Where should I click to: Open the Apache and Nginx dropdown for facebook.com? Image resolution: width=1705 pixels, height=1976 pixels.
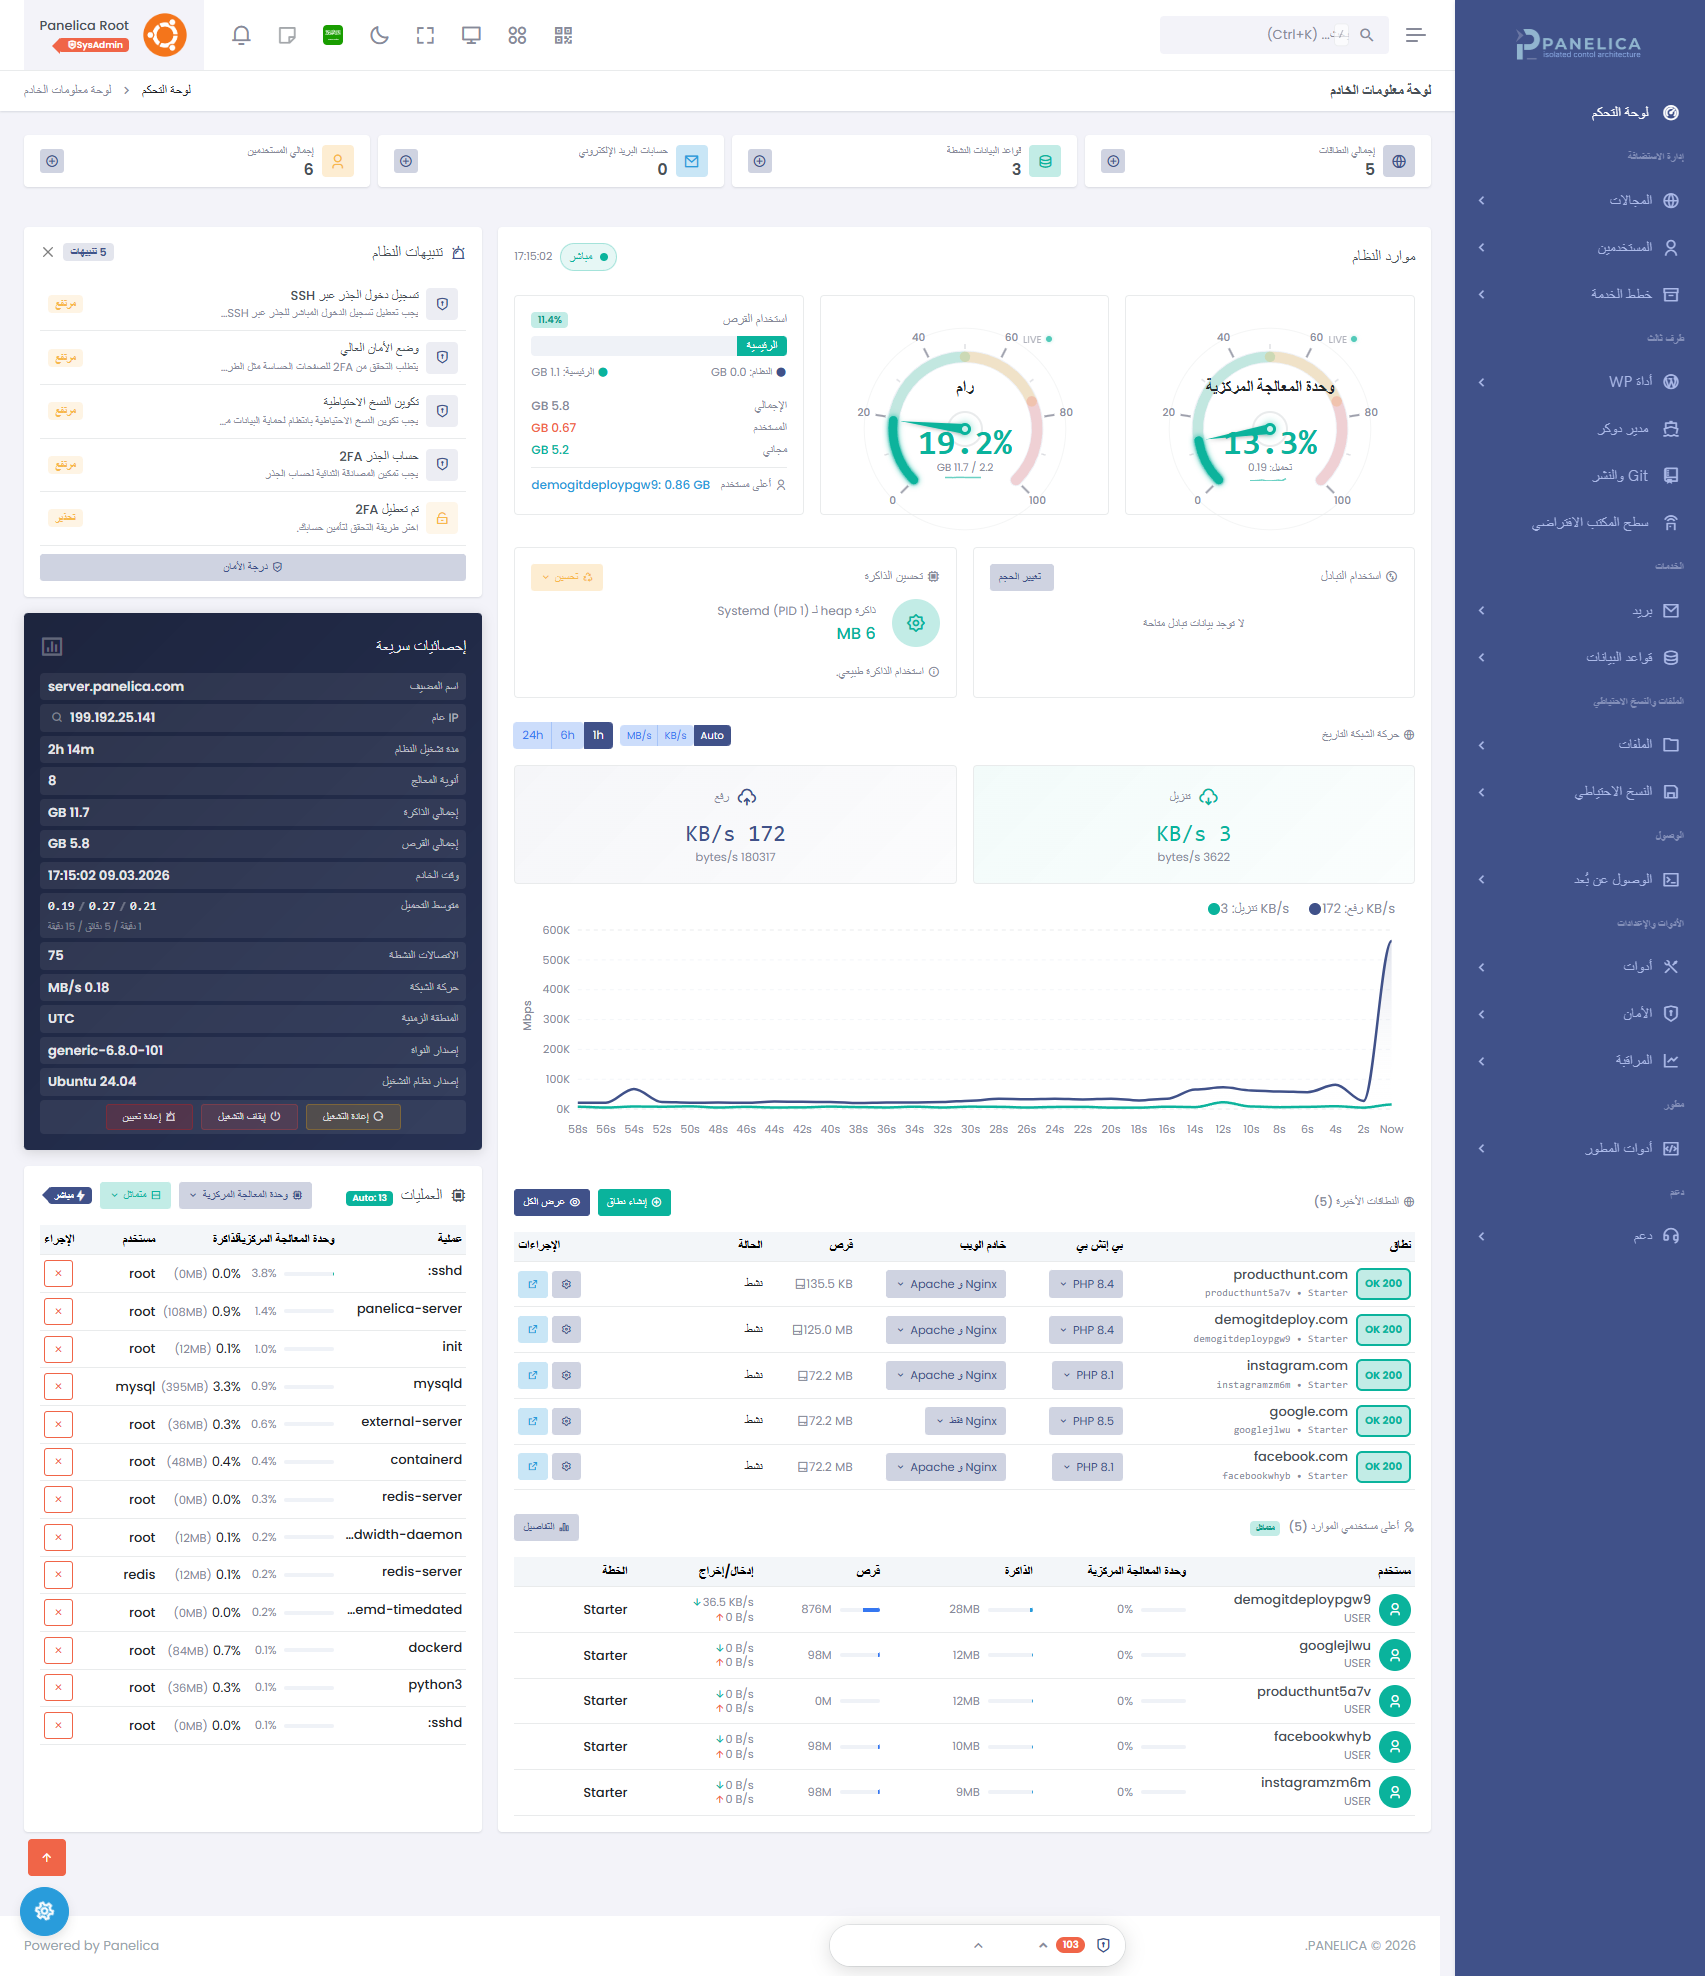click(945, 1466)
